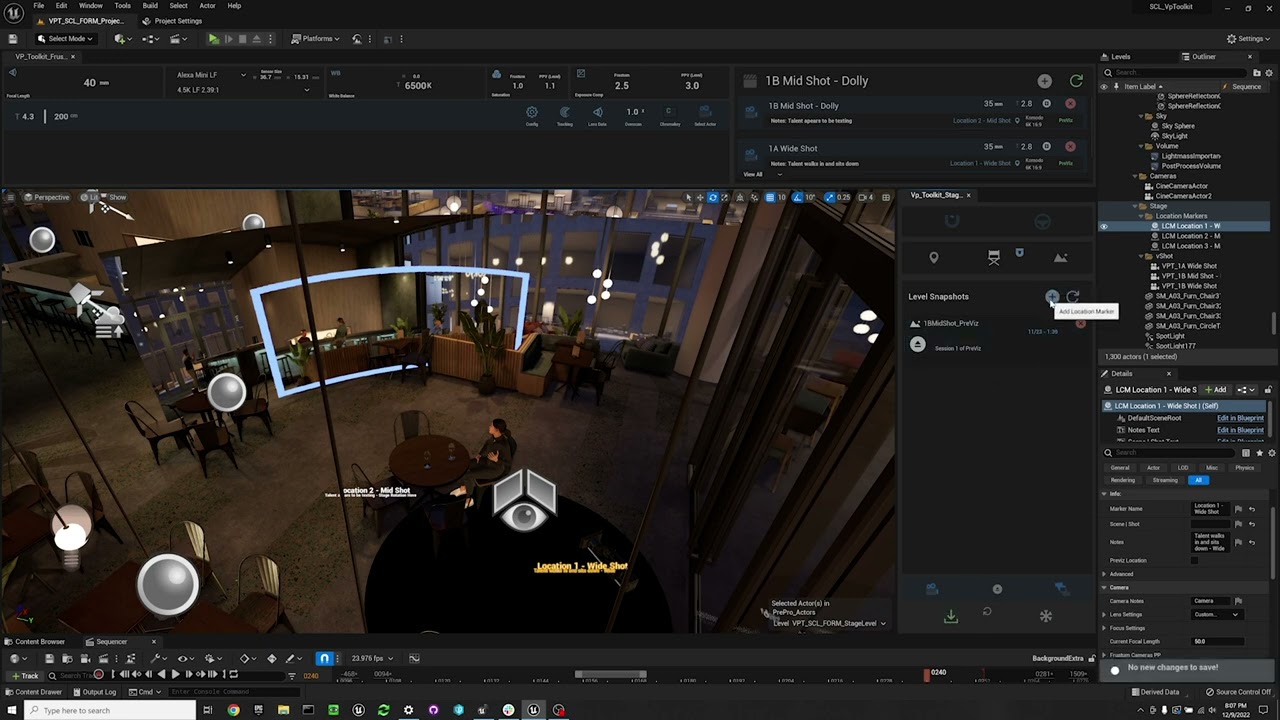The image size is (1280, 720).
Task: Click the steering wheel icon in stage panel
Action: tap(1043, 222)
